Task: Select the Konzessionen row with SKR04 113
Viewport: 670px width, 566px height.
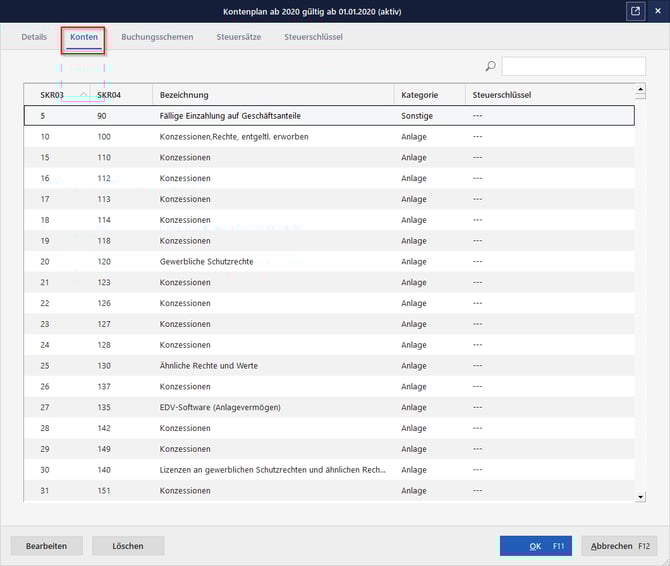Action: [329, 199]
